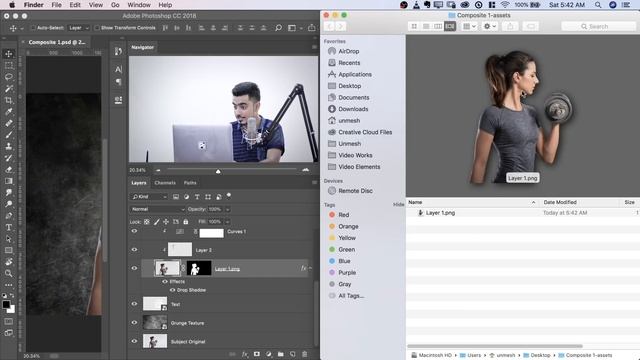Toggle the Auto-Select checkbox
The image size is (640, 360).
coord(33,28)
